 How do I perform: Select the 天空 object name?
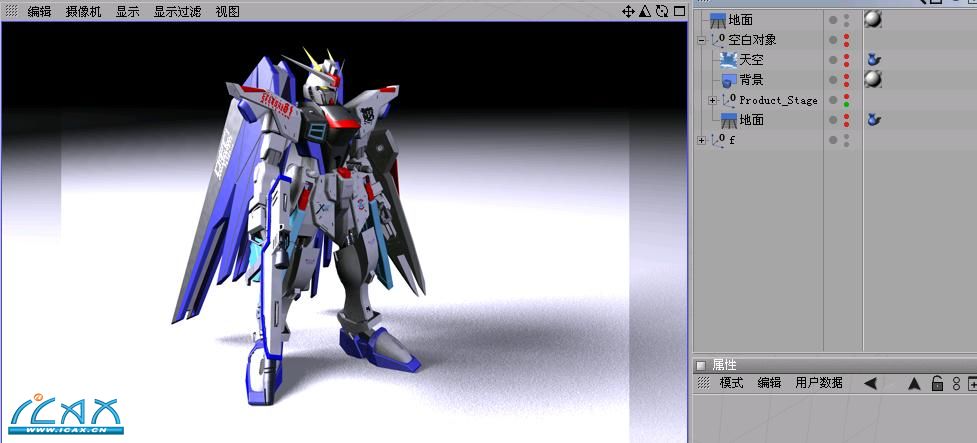click(751, 60)
